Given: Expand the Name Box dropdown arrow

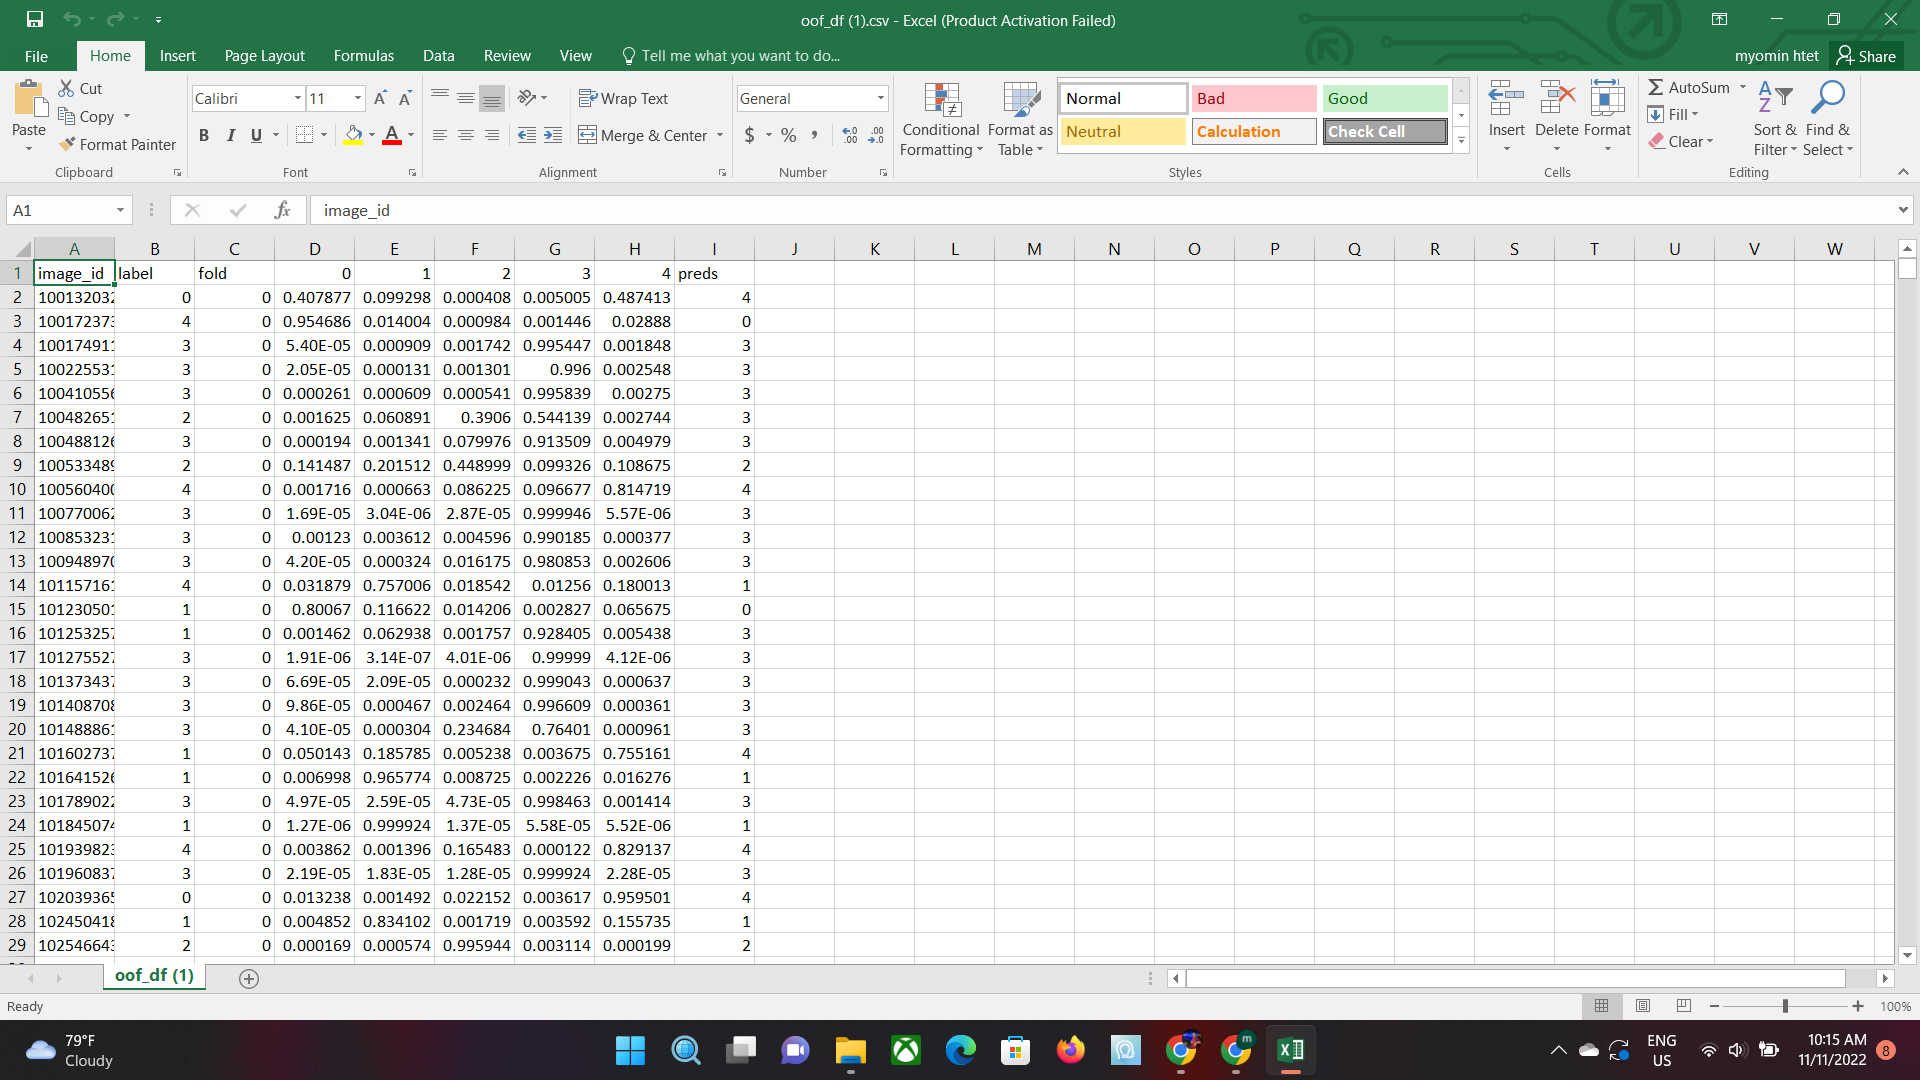Looking at the screenshot, I should click(120, 210).
